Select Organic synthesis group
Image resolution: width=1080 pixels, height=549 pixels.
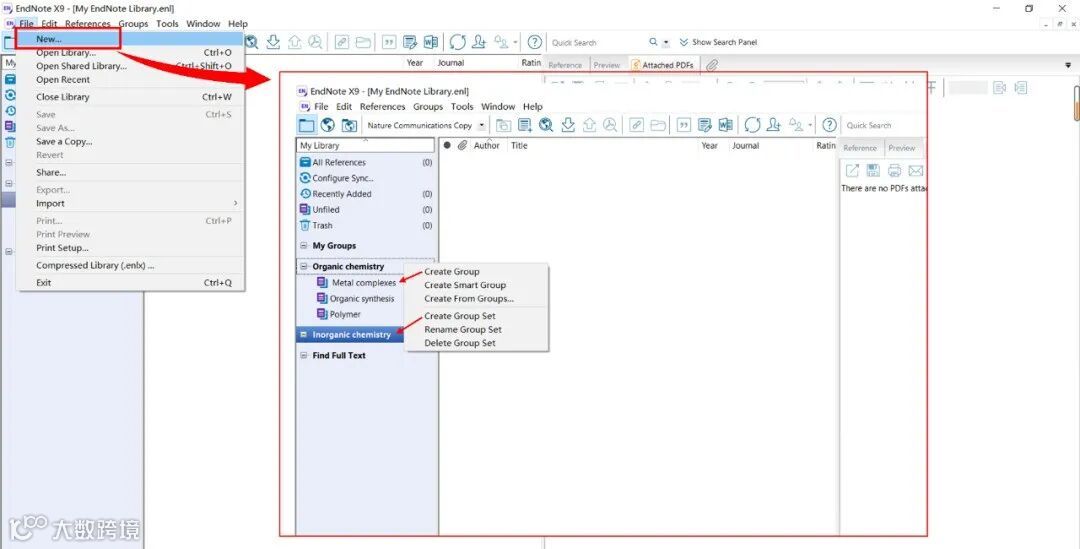(362, 299)
